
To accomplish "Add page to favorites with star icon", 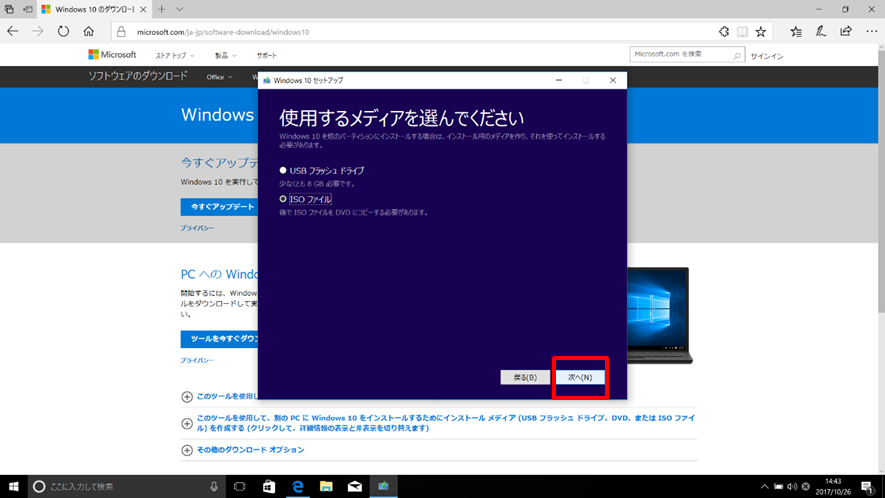I will click(x=761, y=32).
